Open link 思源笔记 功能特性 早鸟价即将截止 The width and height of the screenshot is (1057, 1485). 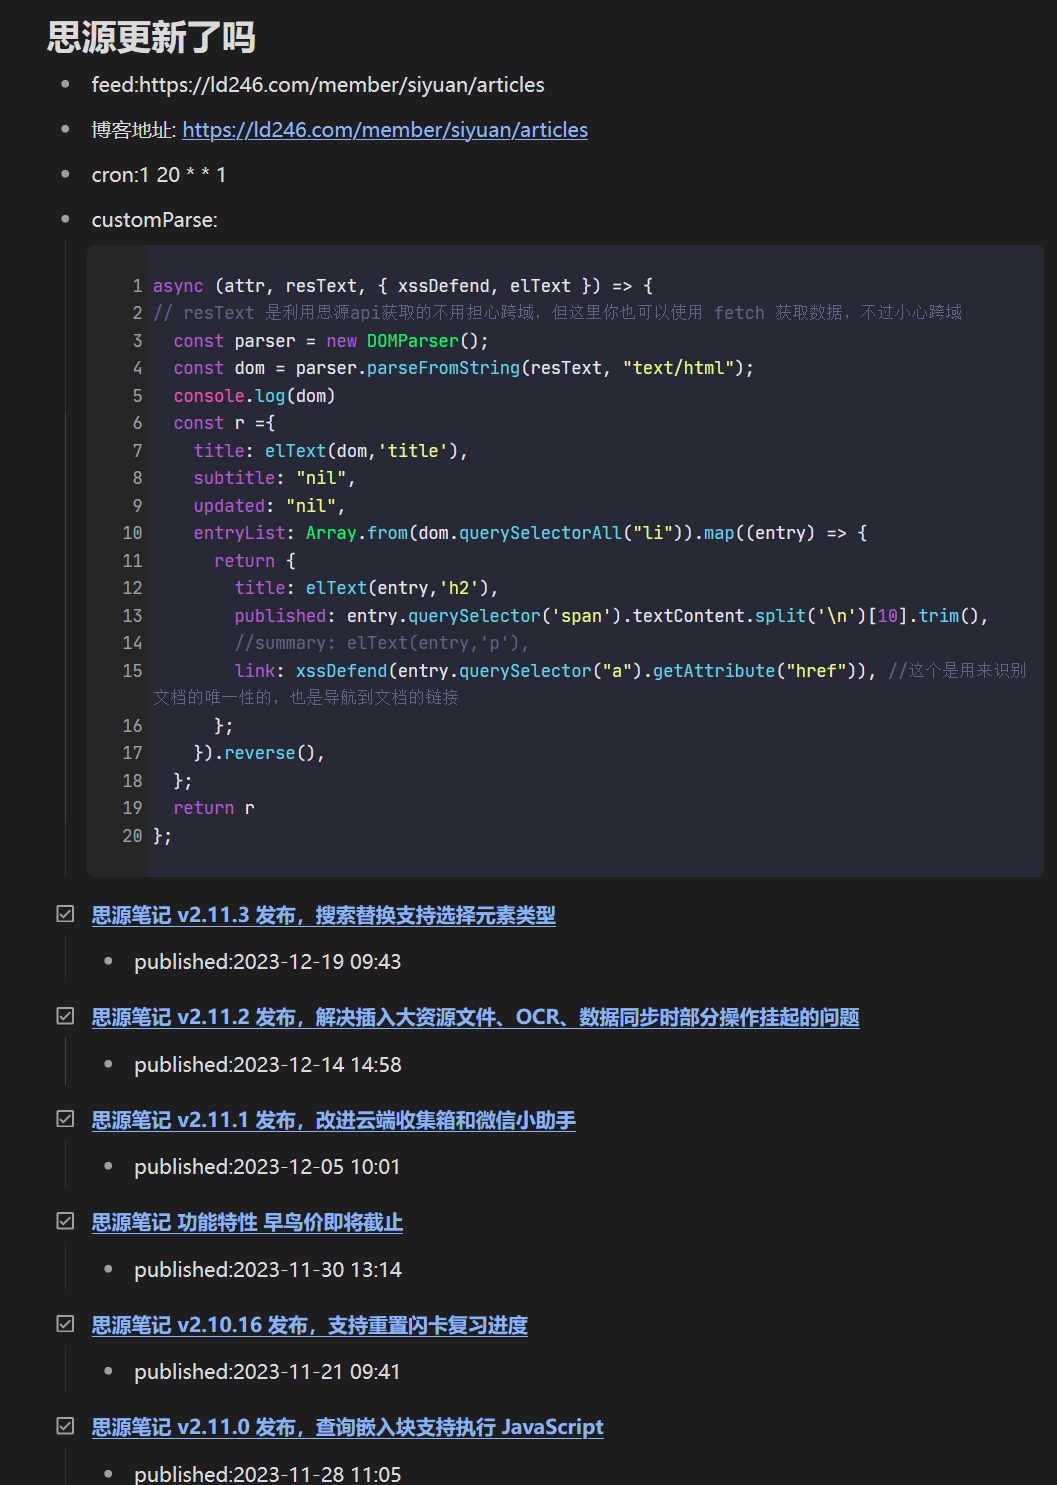[x=247, y=1222]
